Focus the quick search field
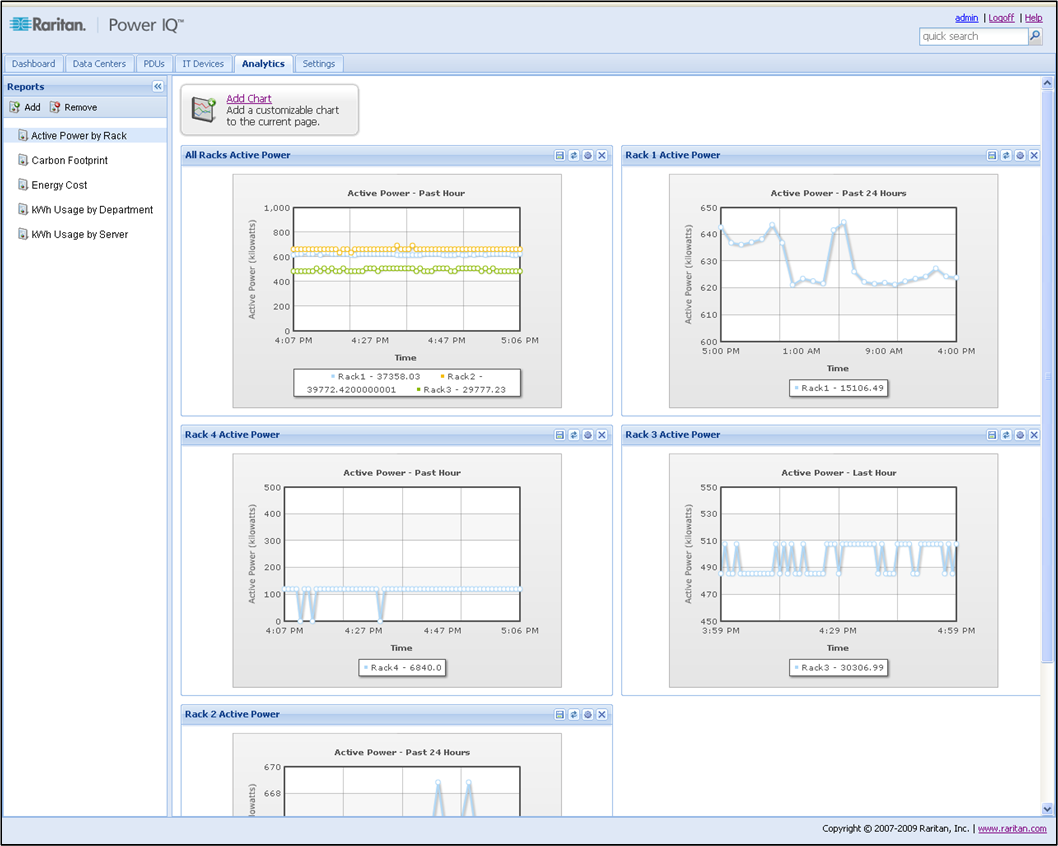The image size is (1058, 846). [973, 36]
